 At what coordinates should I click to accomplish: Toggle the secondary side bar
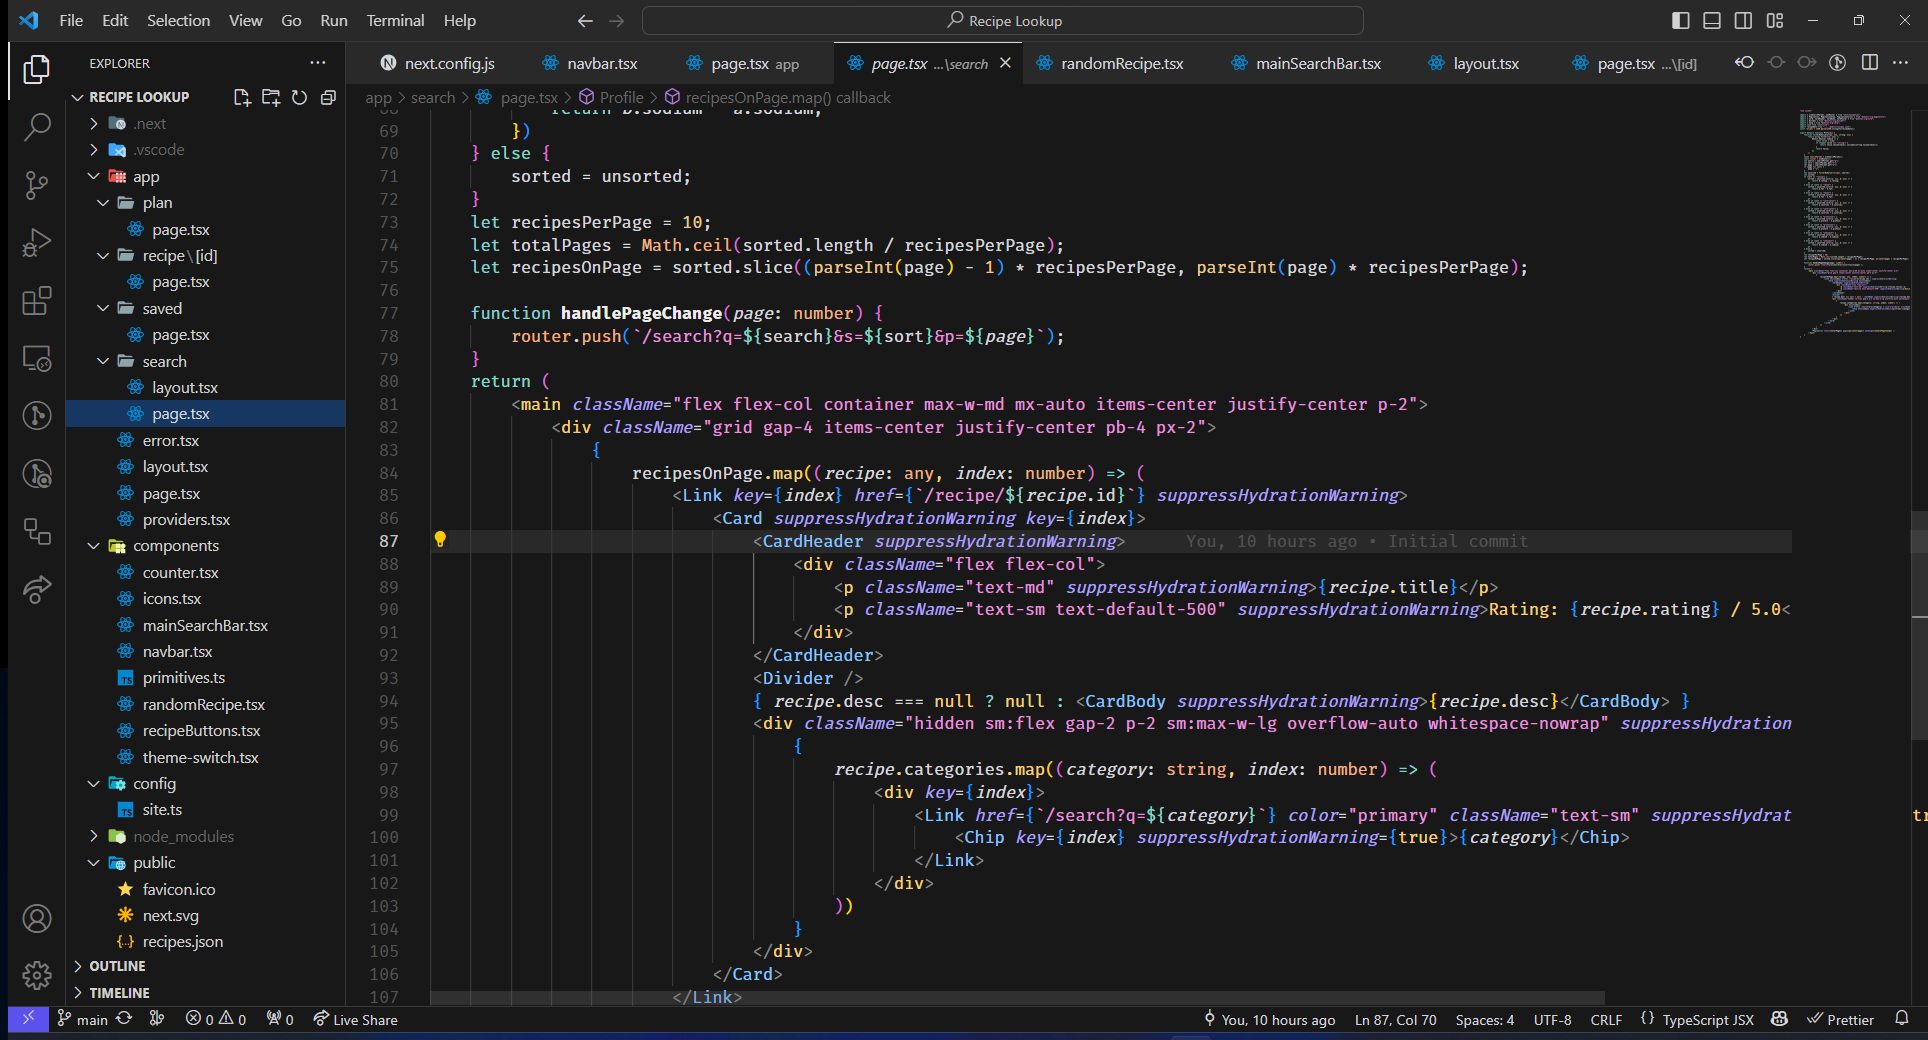(x=1743, y=20)
